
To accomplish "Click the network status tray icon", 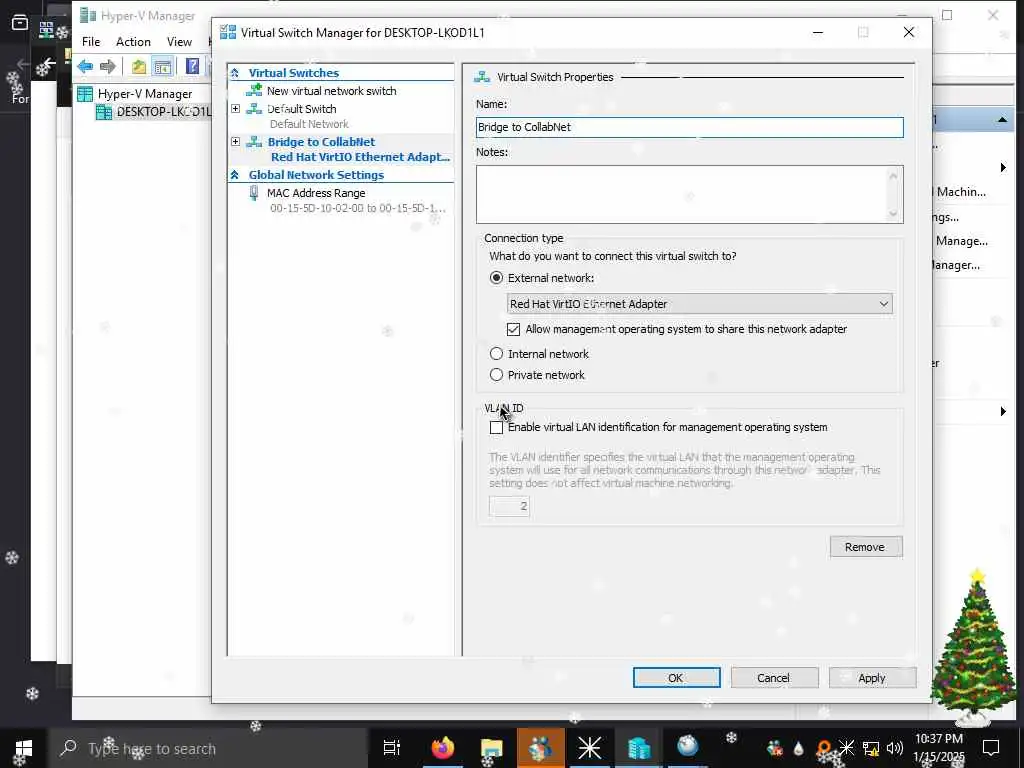I will [x=871, y=748].
